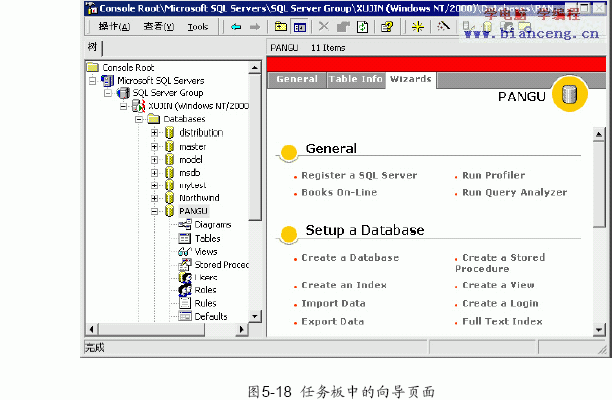
Task: Click the Full Text Index link
Action: point(502,322)
